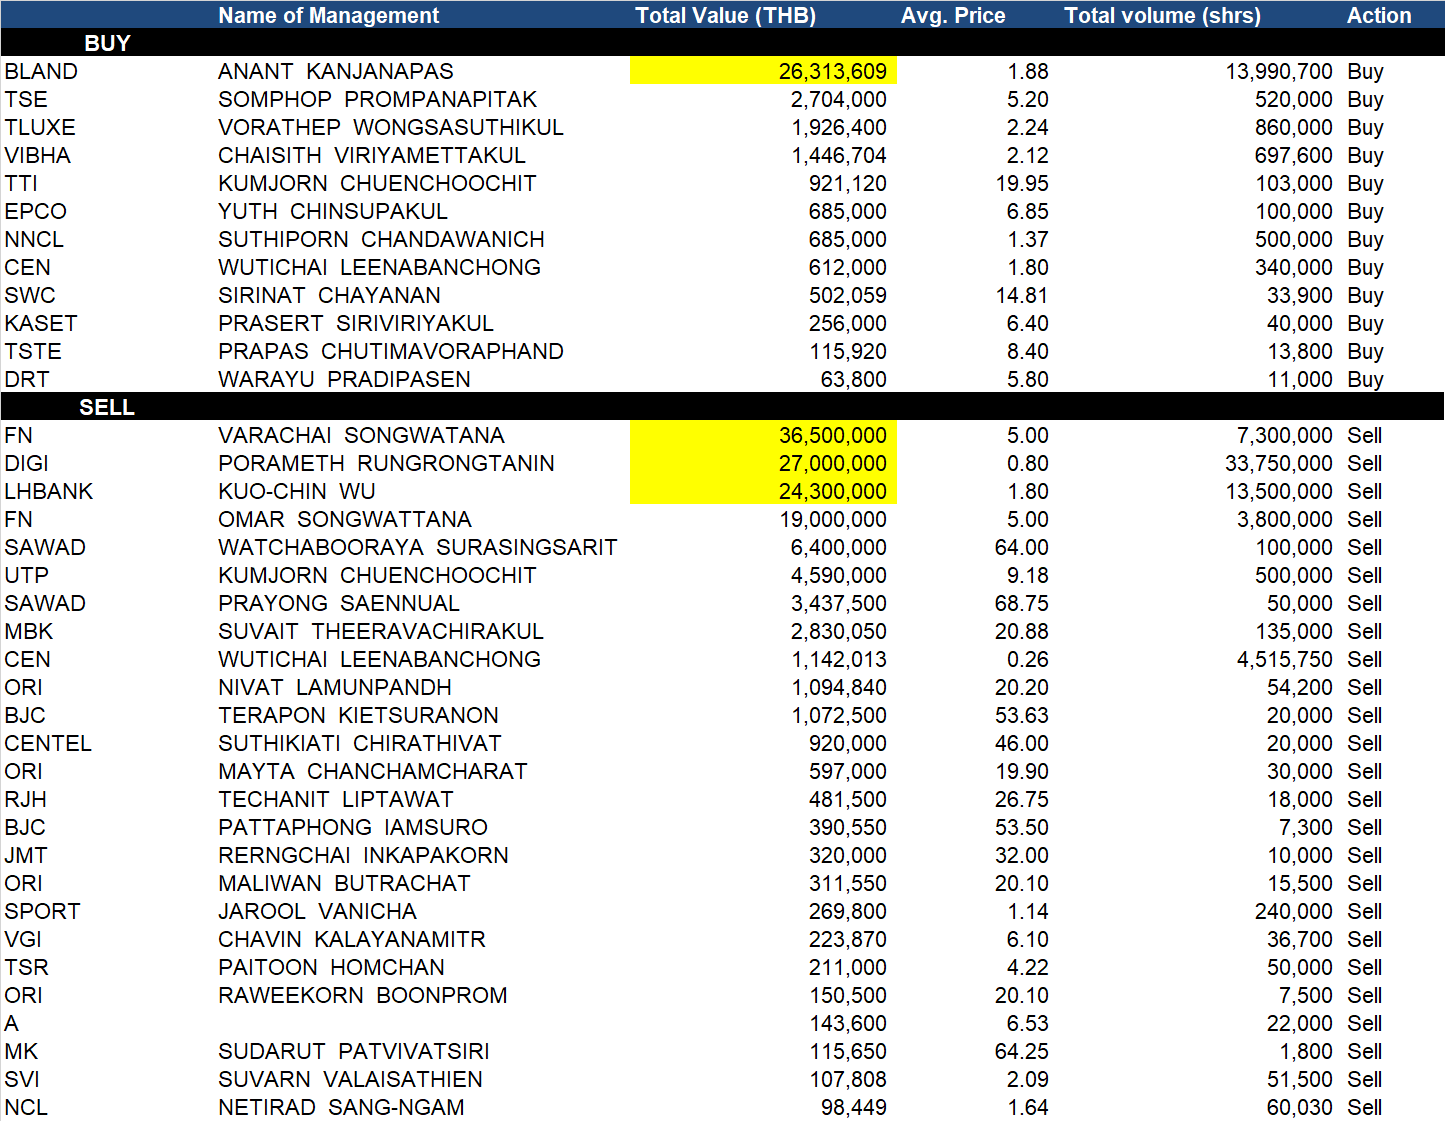
Task: Select PRAYONG SAENNUAL name cell
Action: point(339,603)
